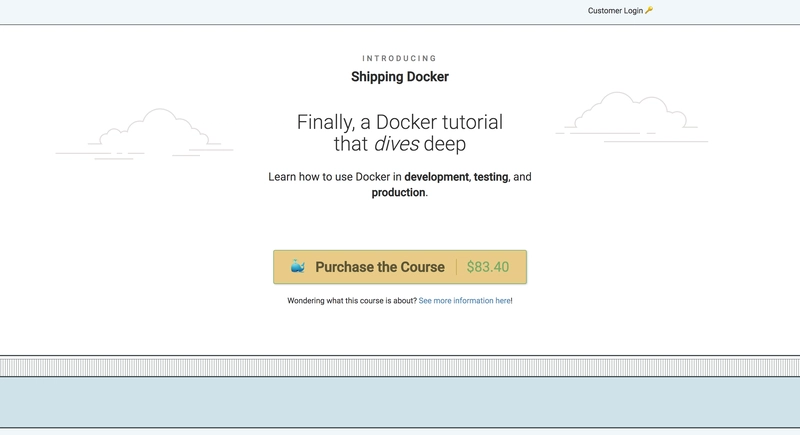This screenshot has height=435, width=800.
Task: Click the $83.40 price on the button
Action: pyautogui.click(x=488, y=267)
